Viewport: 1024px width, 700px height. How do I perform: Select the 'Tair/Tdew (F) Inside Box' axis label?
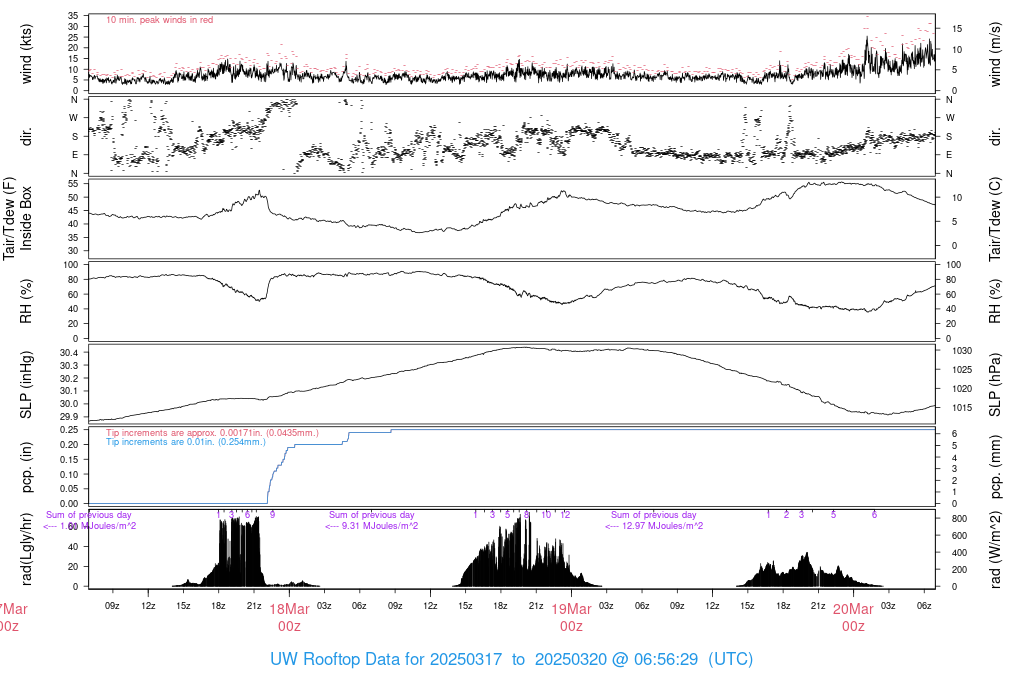(x=17, y=218)
